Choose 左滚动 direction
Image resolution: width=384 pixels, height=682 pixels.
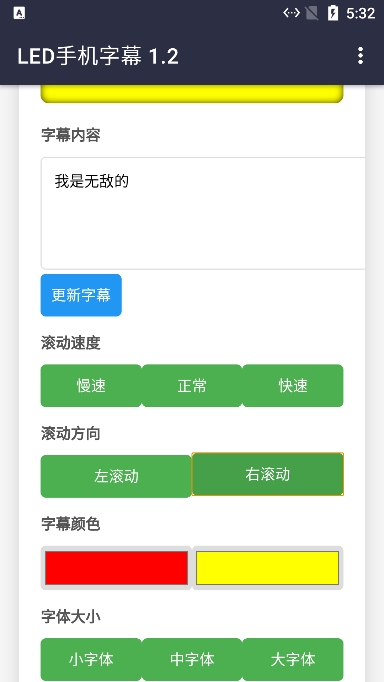116,476
